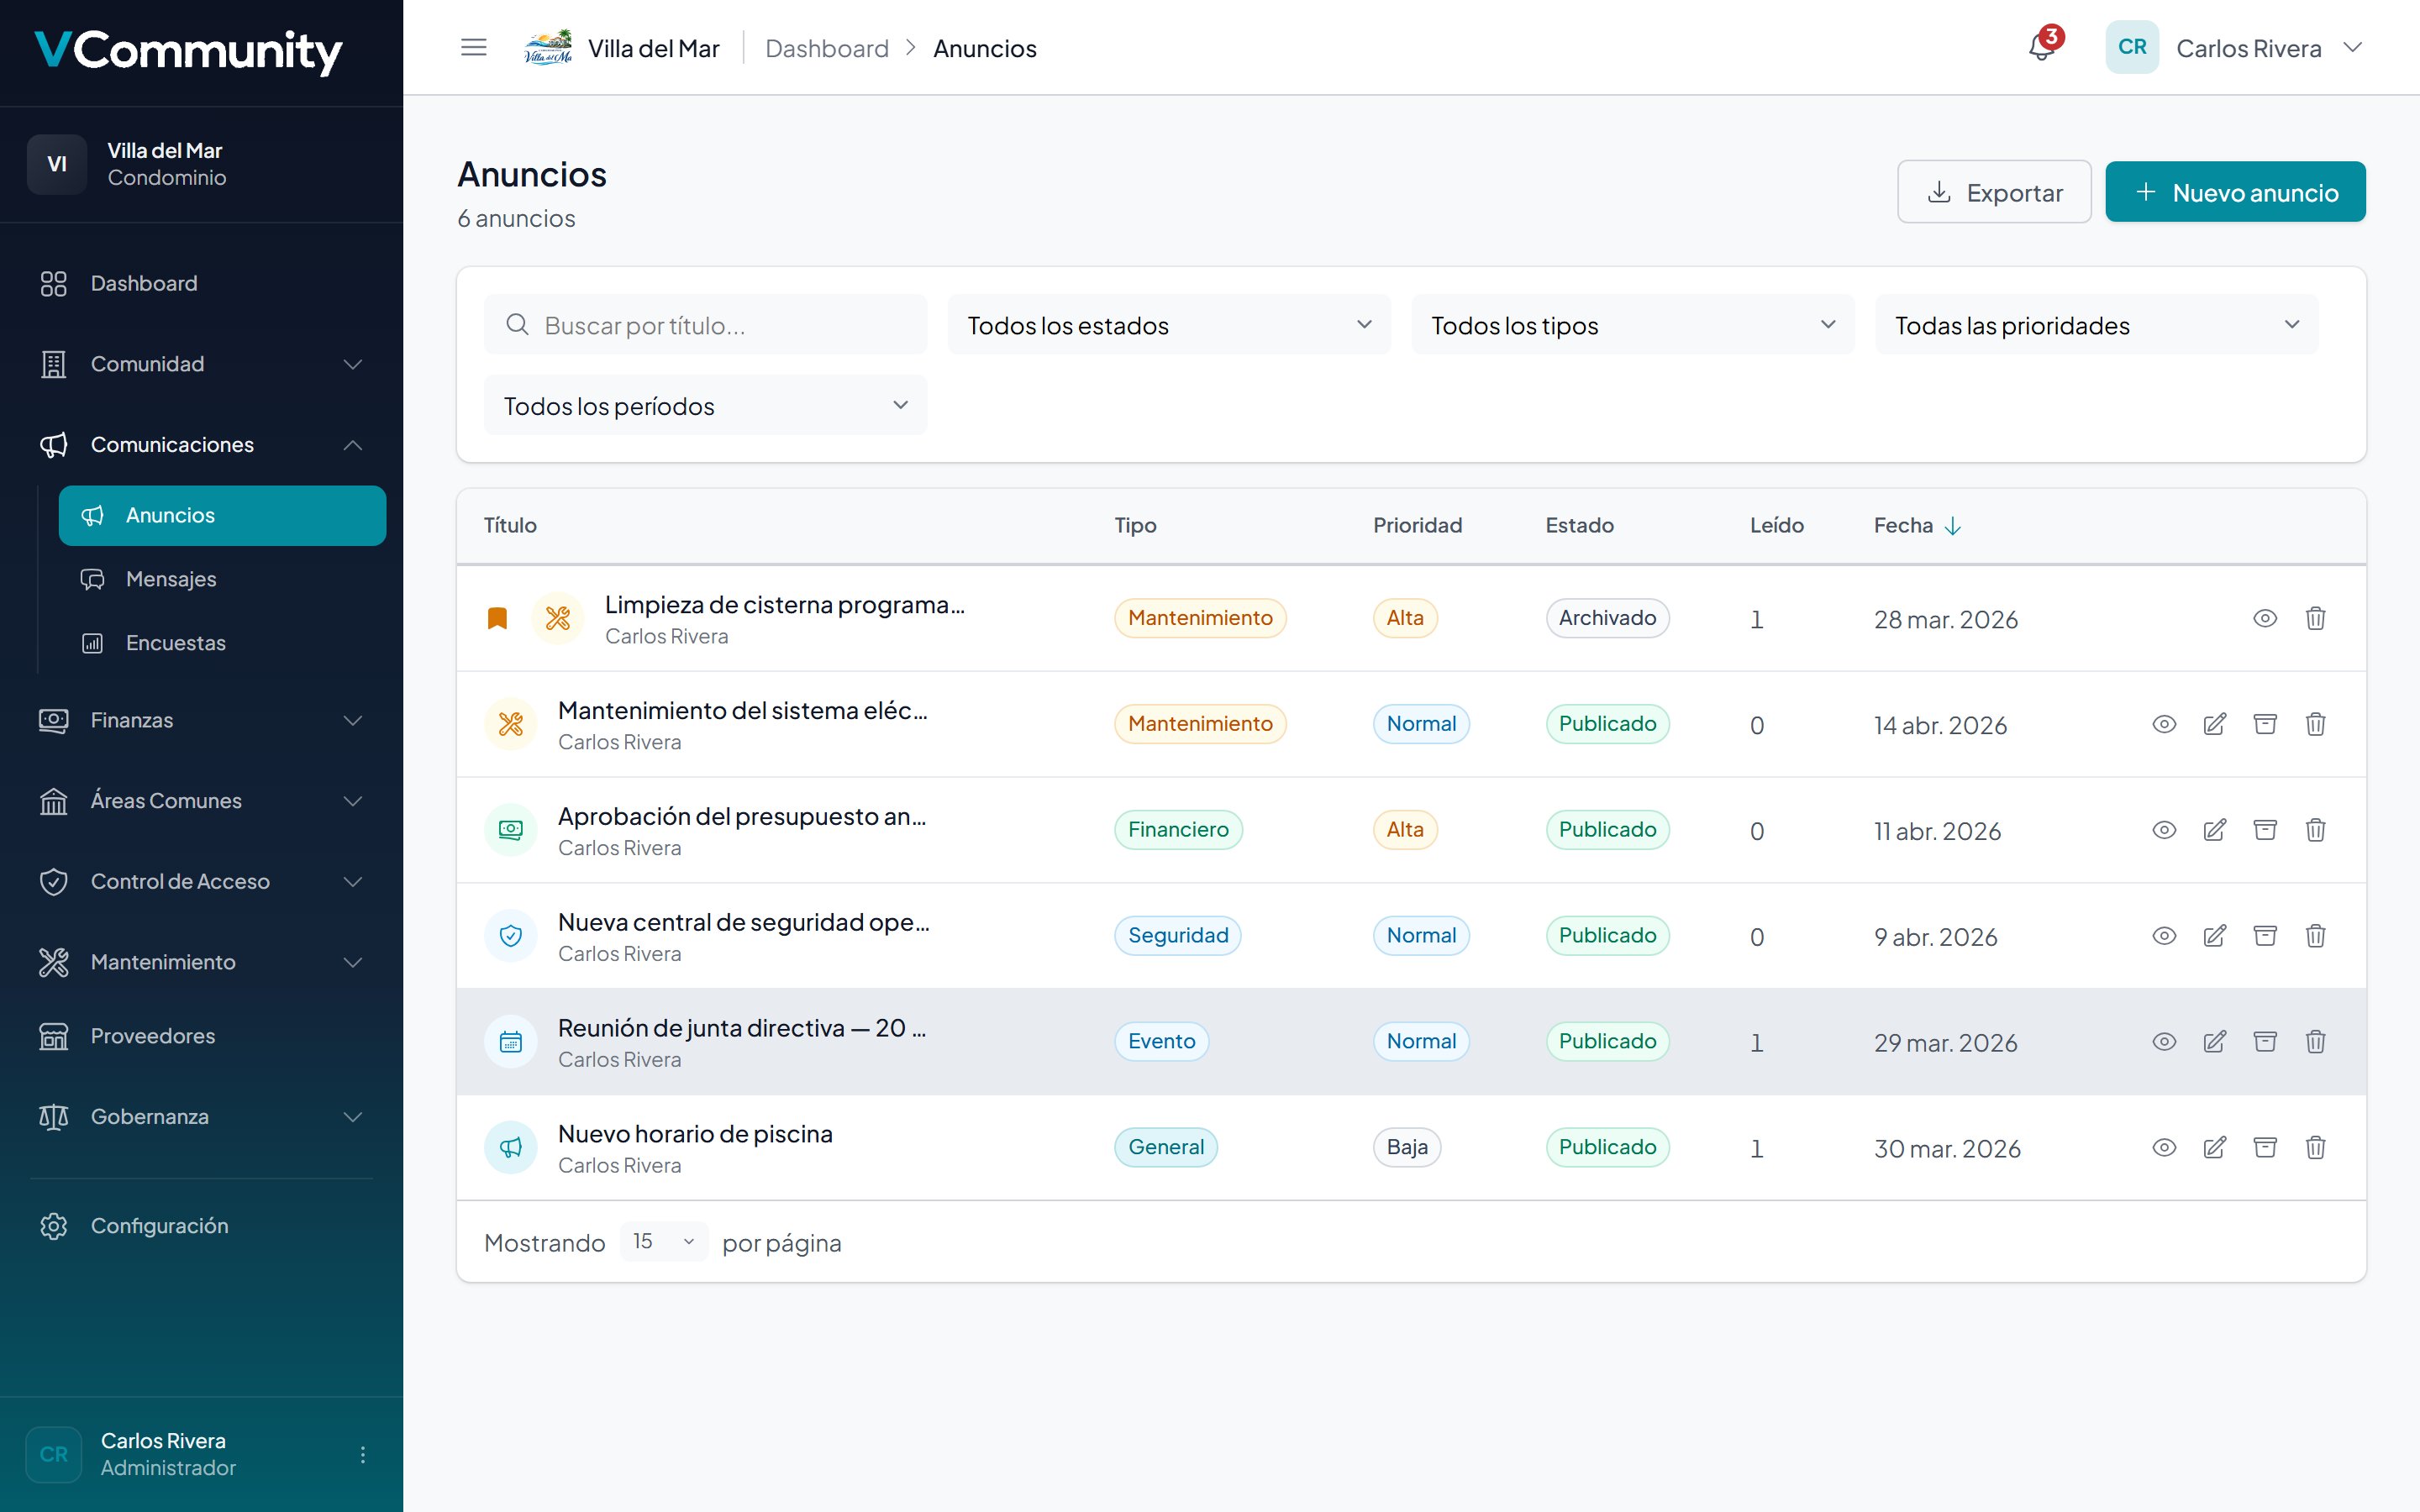This screenshot has height=1512, width=2420.
Task: Sort by the Estado column header
Action: 1579,526
